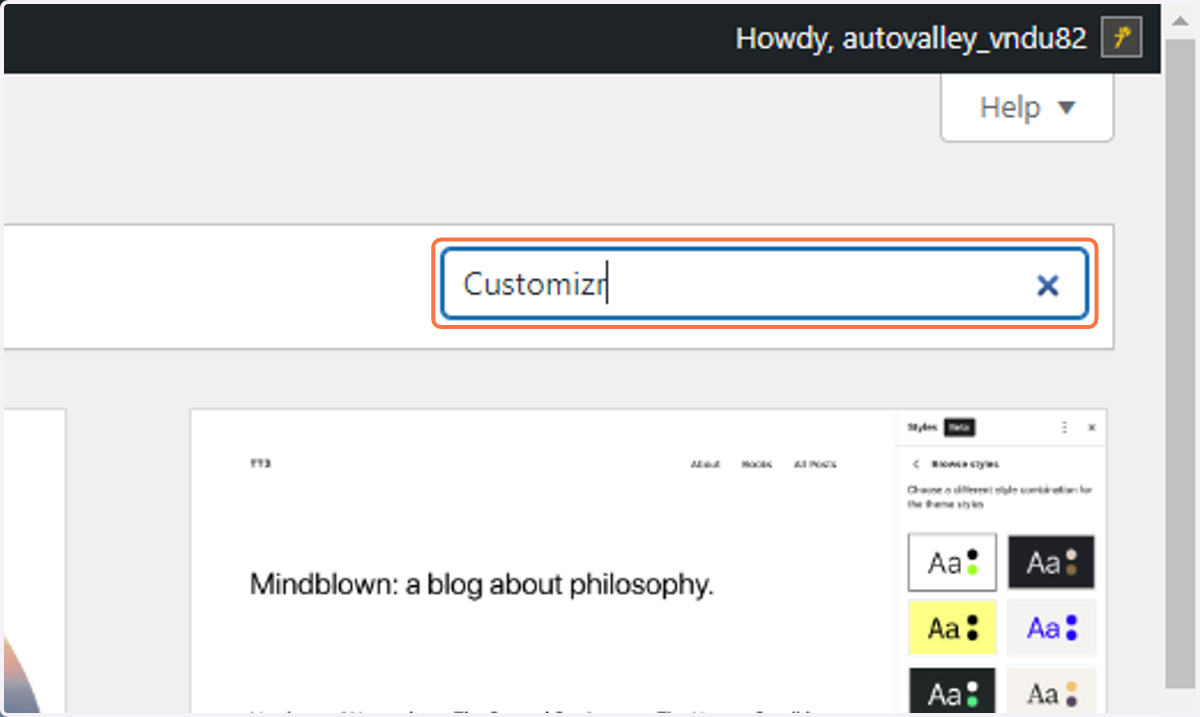Click into the Customizr search themes field
This screenshot has height=717, width=1200.
tap(765, 284)
